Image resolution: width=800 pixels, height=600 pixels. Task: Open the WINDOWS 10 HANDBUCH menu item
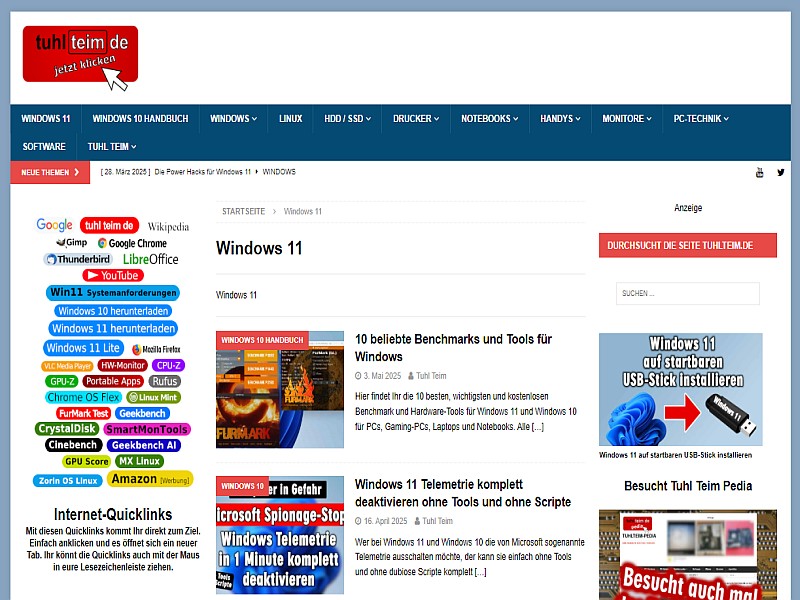[x=140, y=118]
